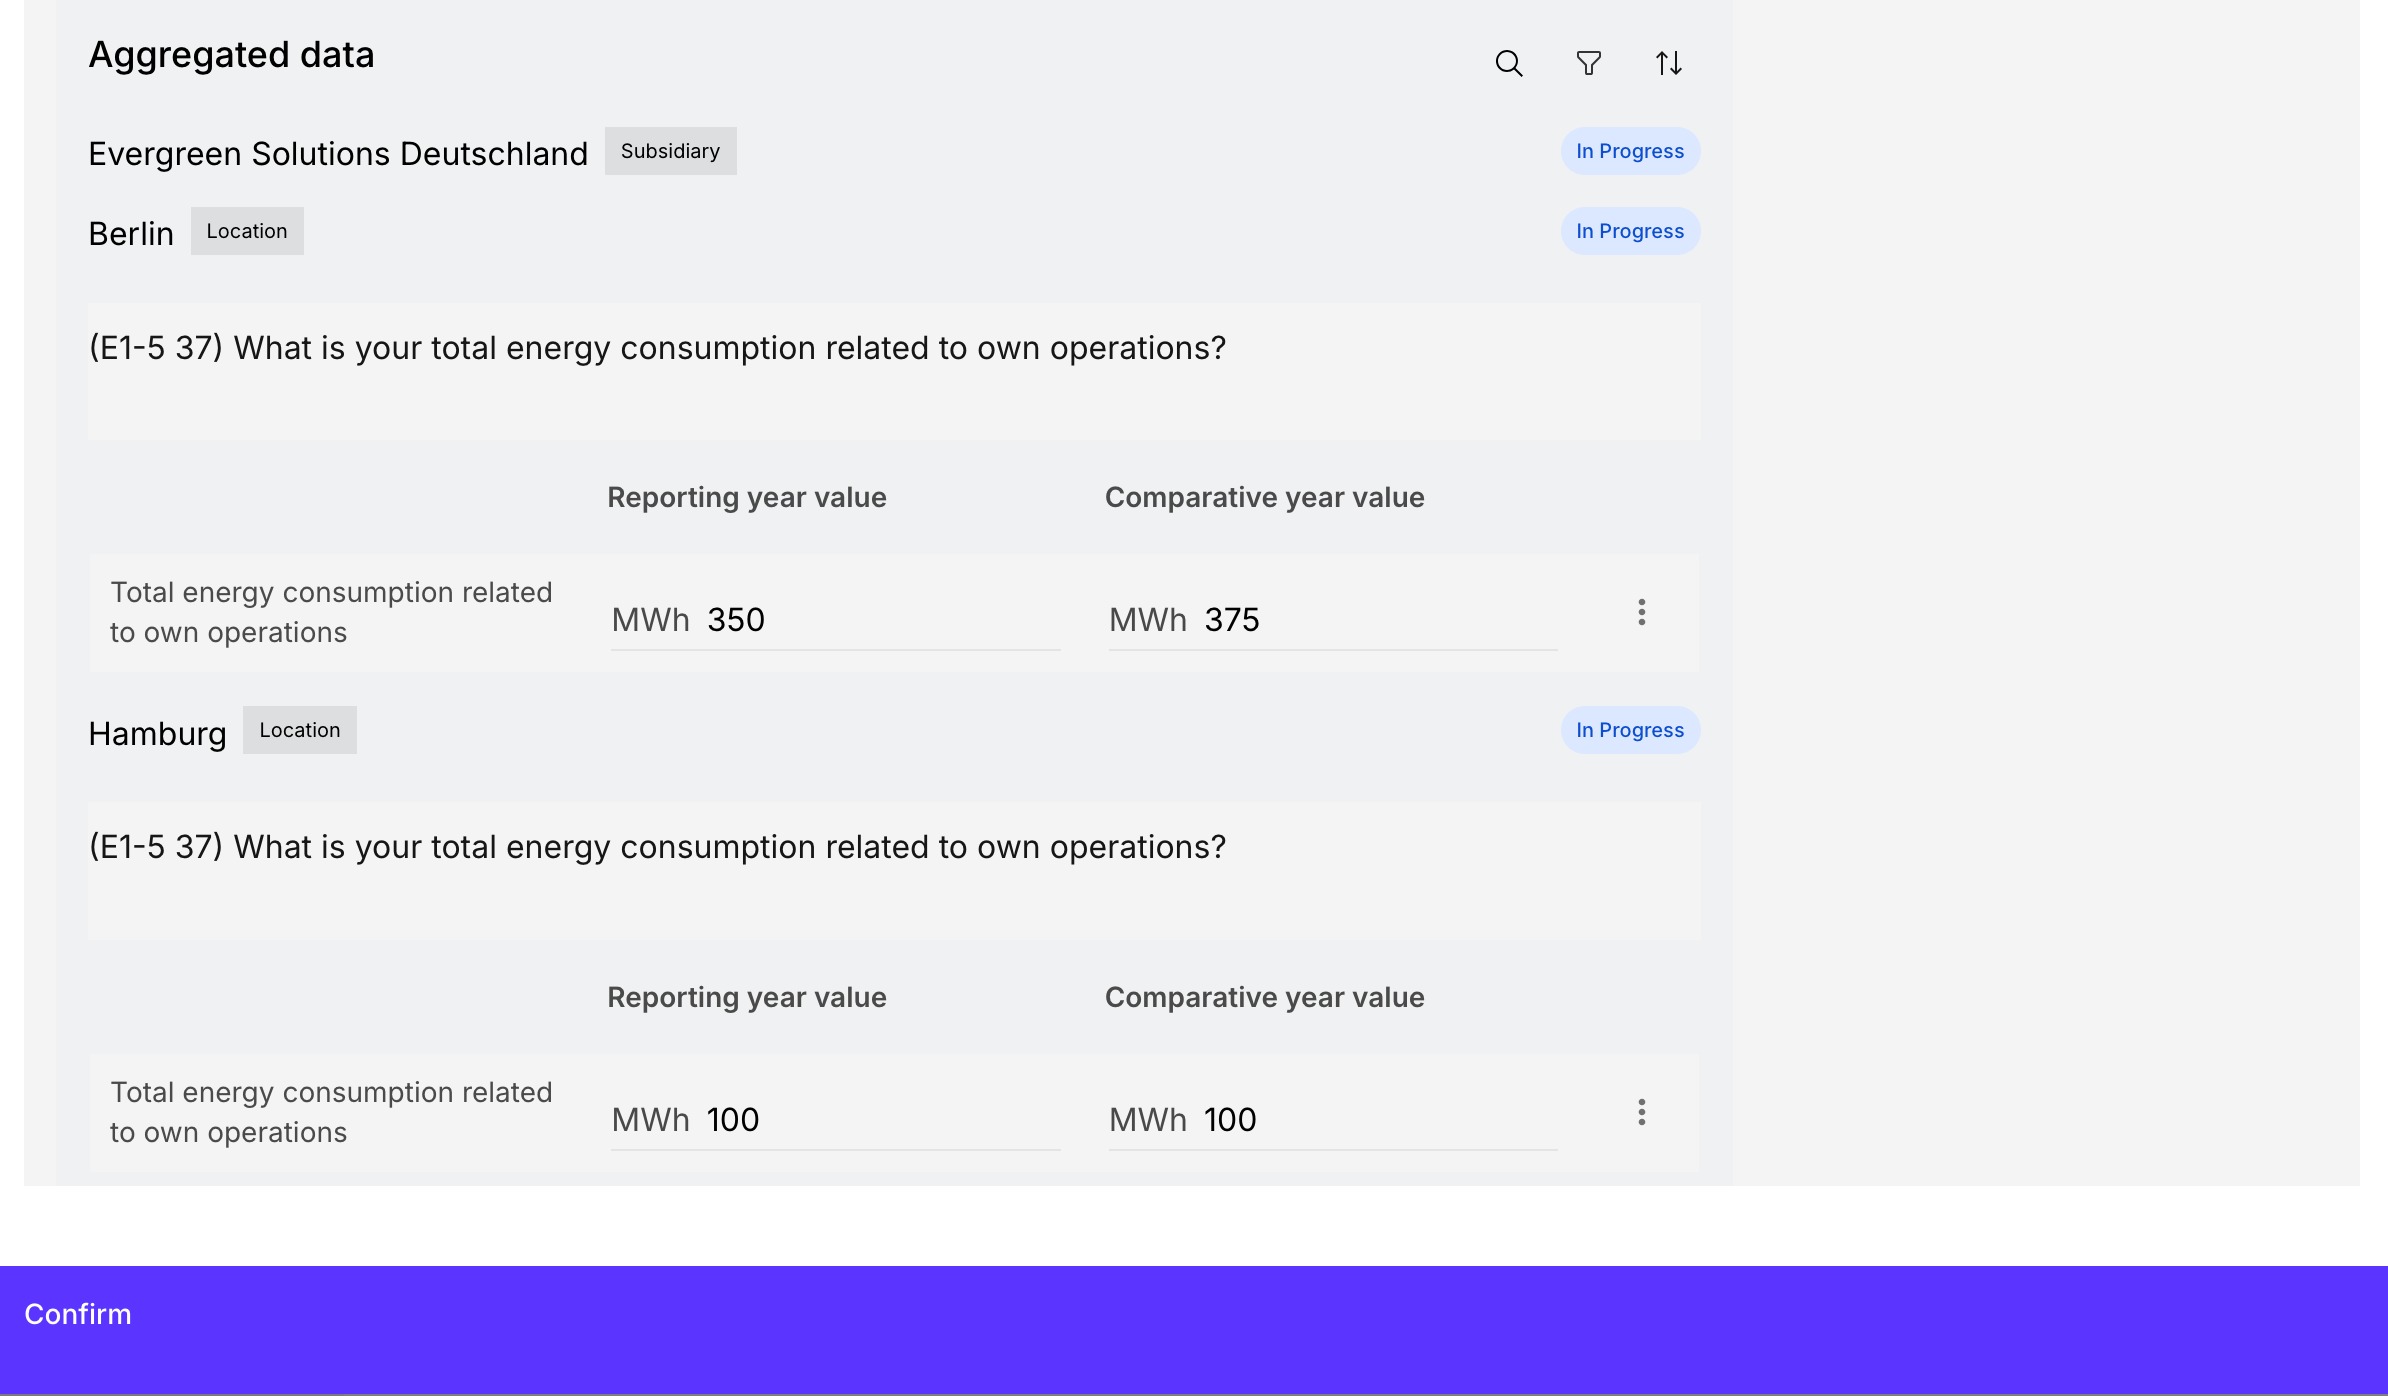The height and width of the screenshot is (1396, 2388).
Task: Click Berlin In Progress status badge
Action: click(1630, 231)
